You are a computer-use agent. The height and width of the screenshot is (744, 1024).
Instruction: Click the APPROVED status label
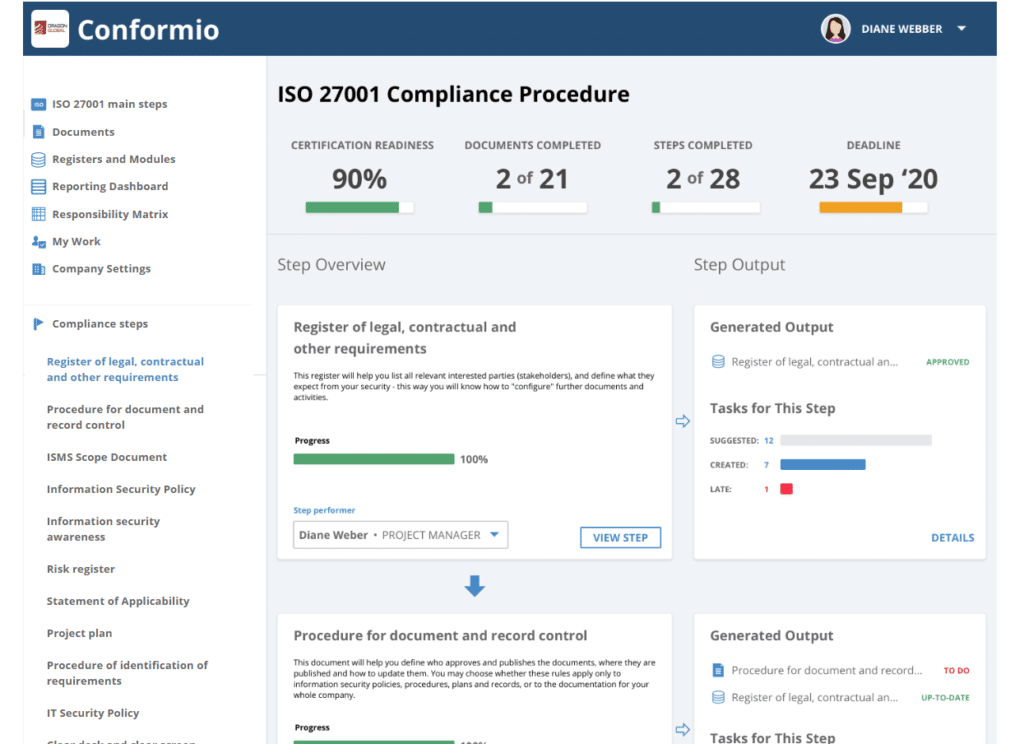click(x=947, y=362)
